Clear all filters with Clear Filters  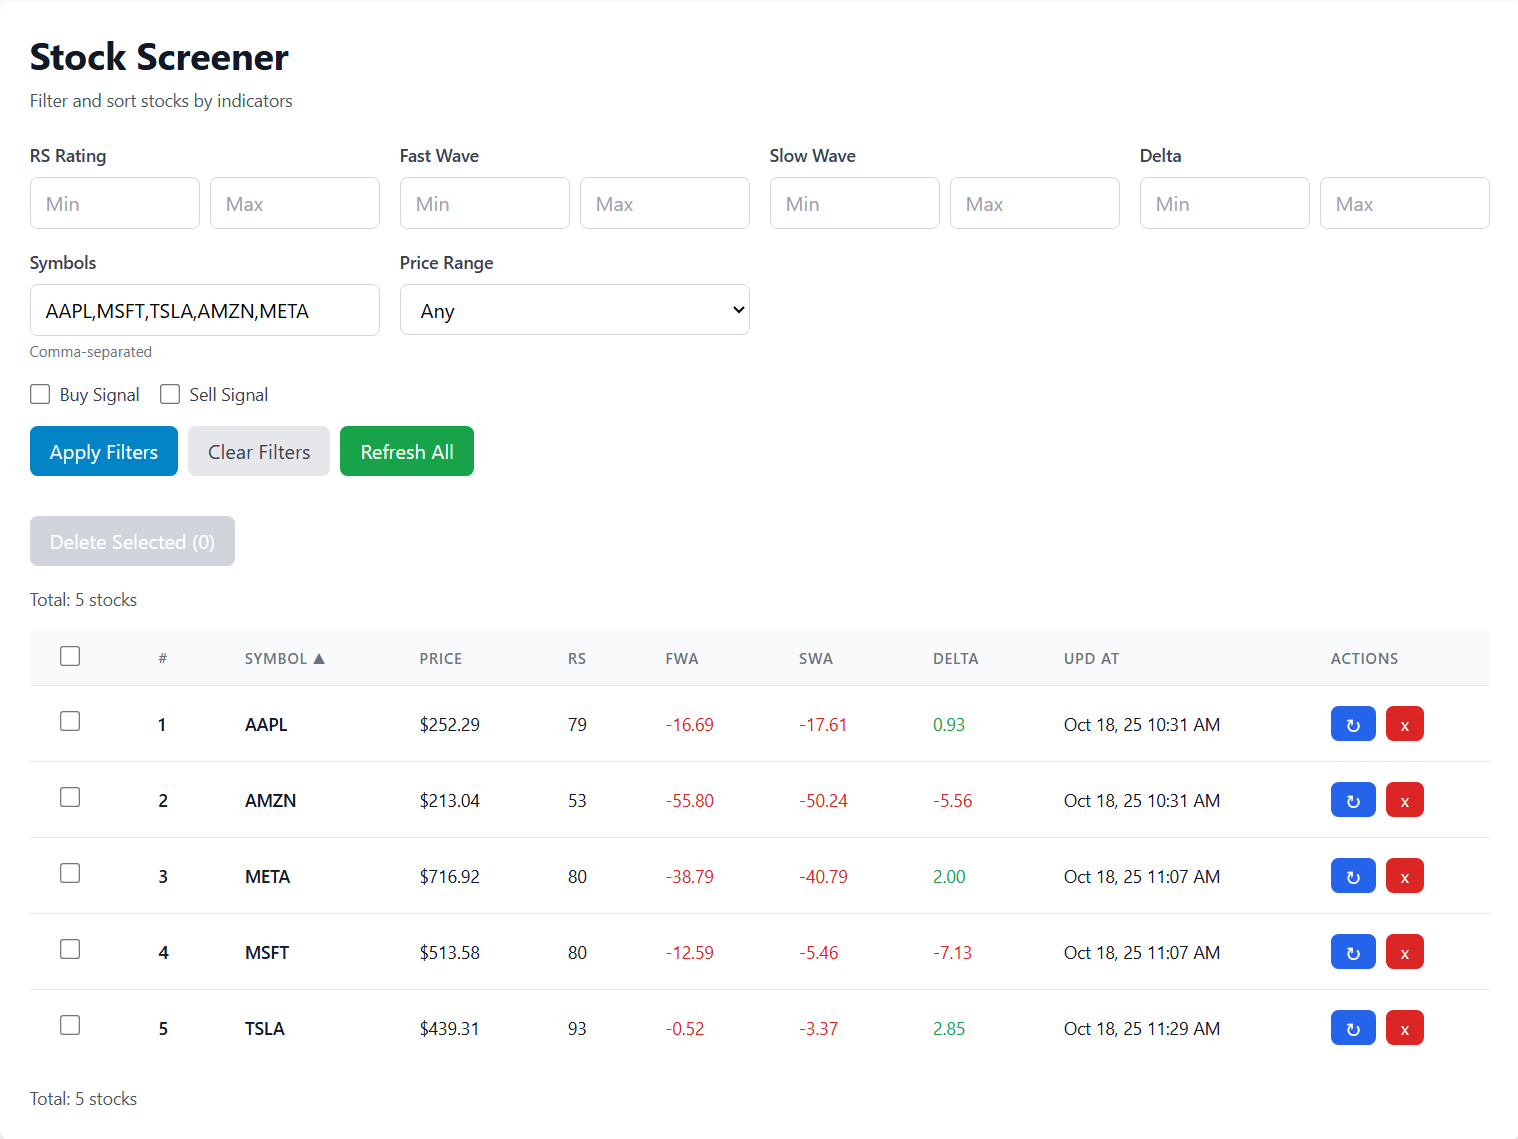pyautogui.click(x=259, y=451)
